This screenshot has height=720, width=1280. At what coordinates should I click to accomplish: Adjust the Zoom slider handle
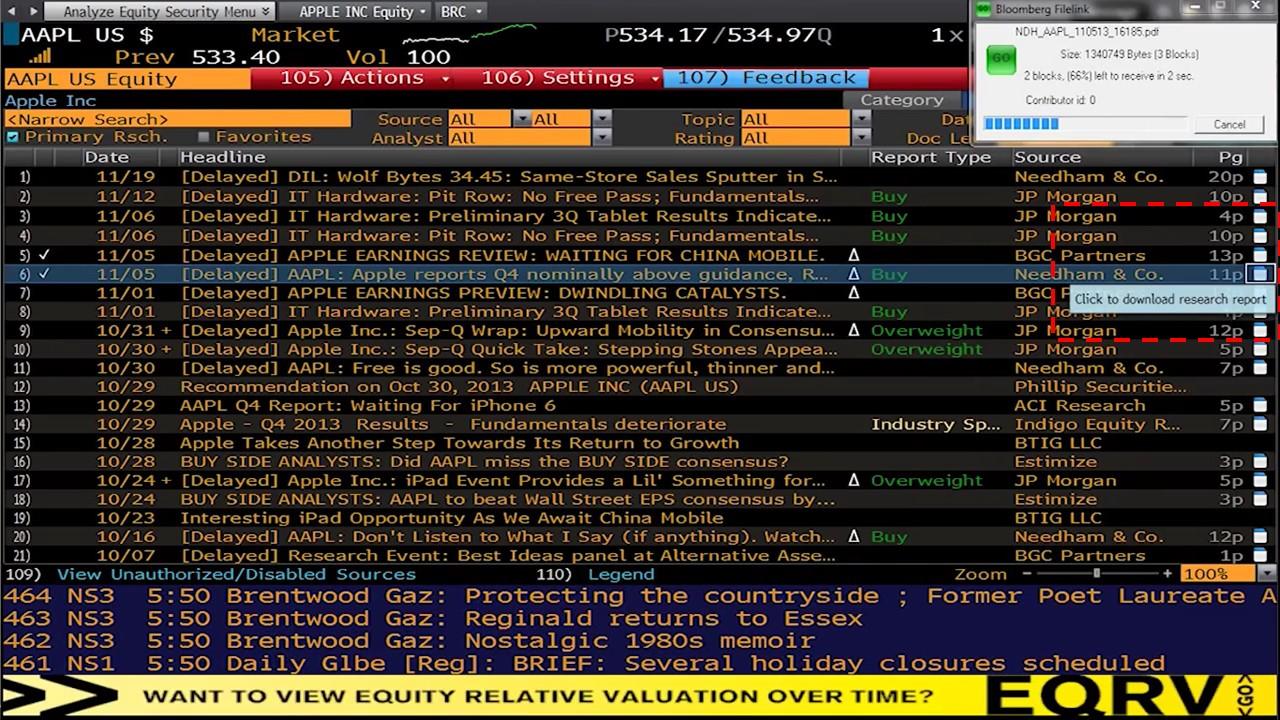[x=1097, y=574]
